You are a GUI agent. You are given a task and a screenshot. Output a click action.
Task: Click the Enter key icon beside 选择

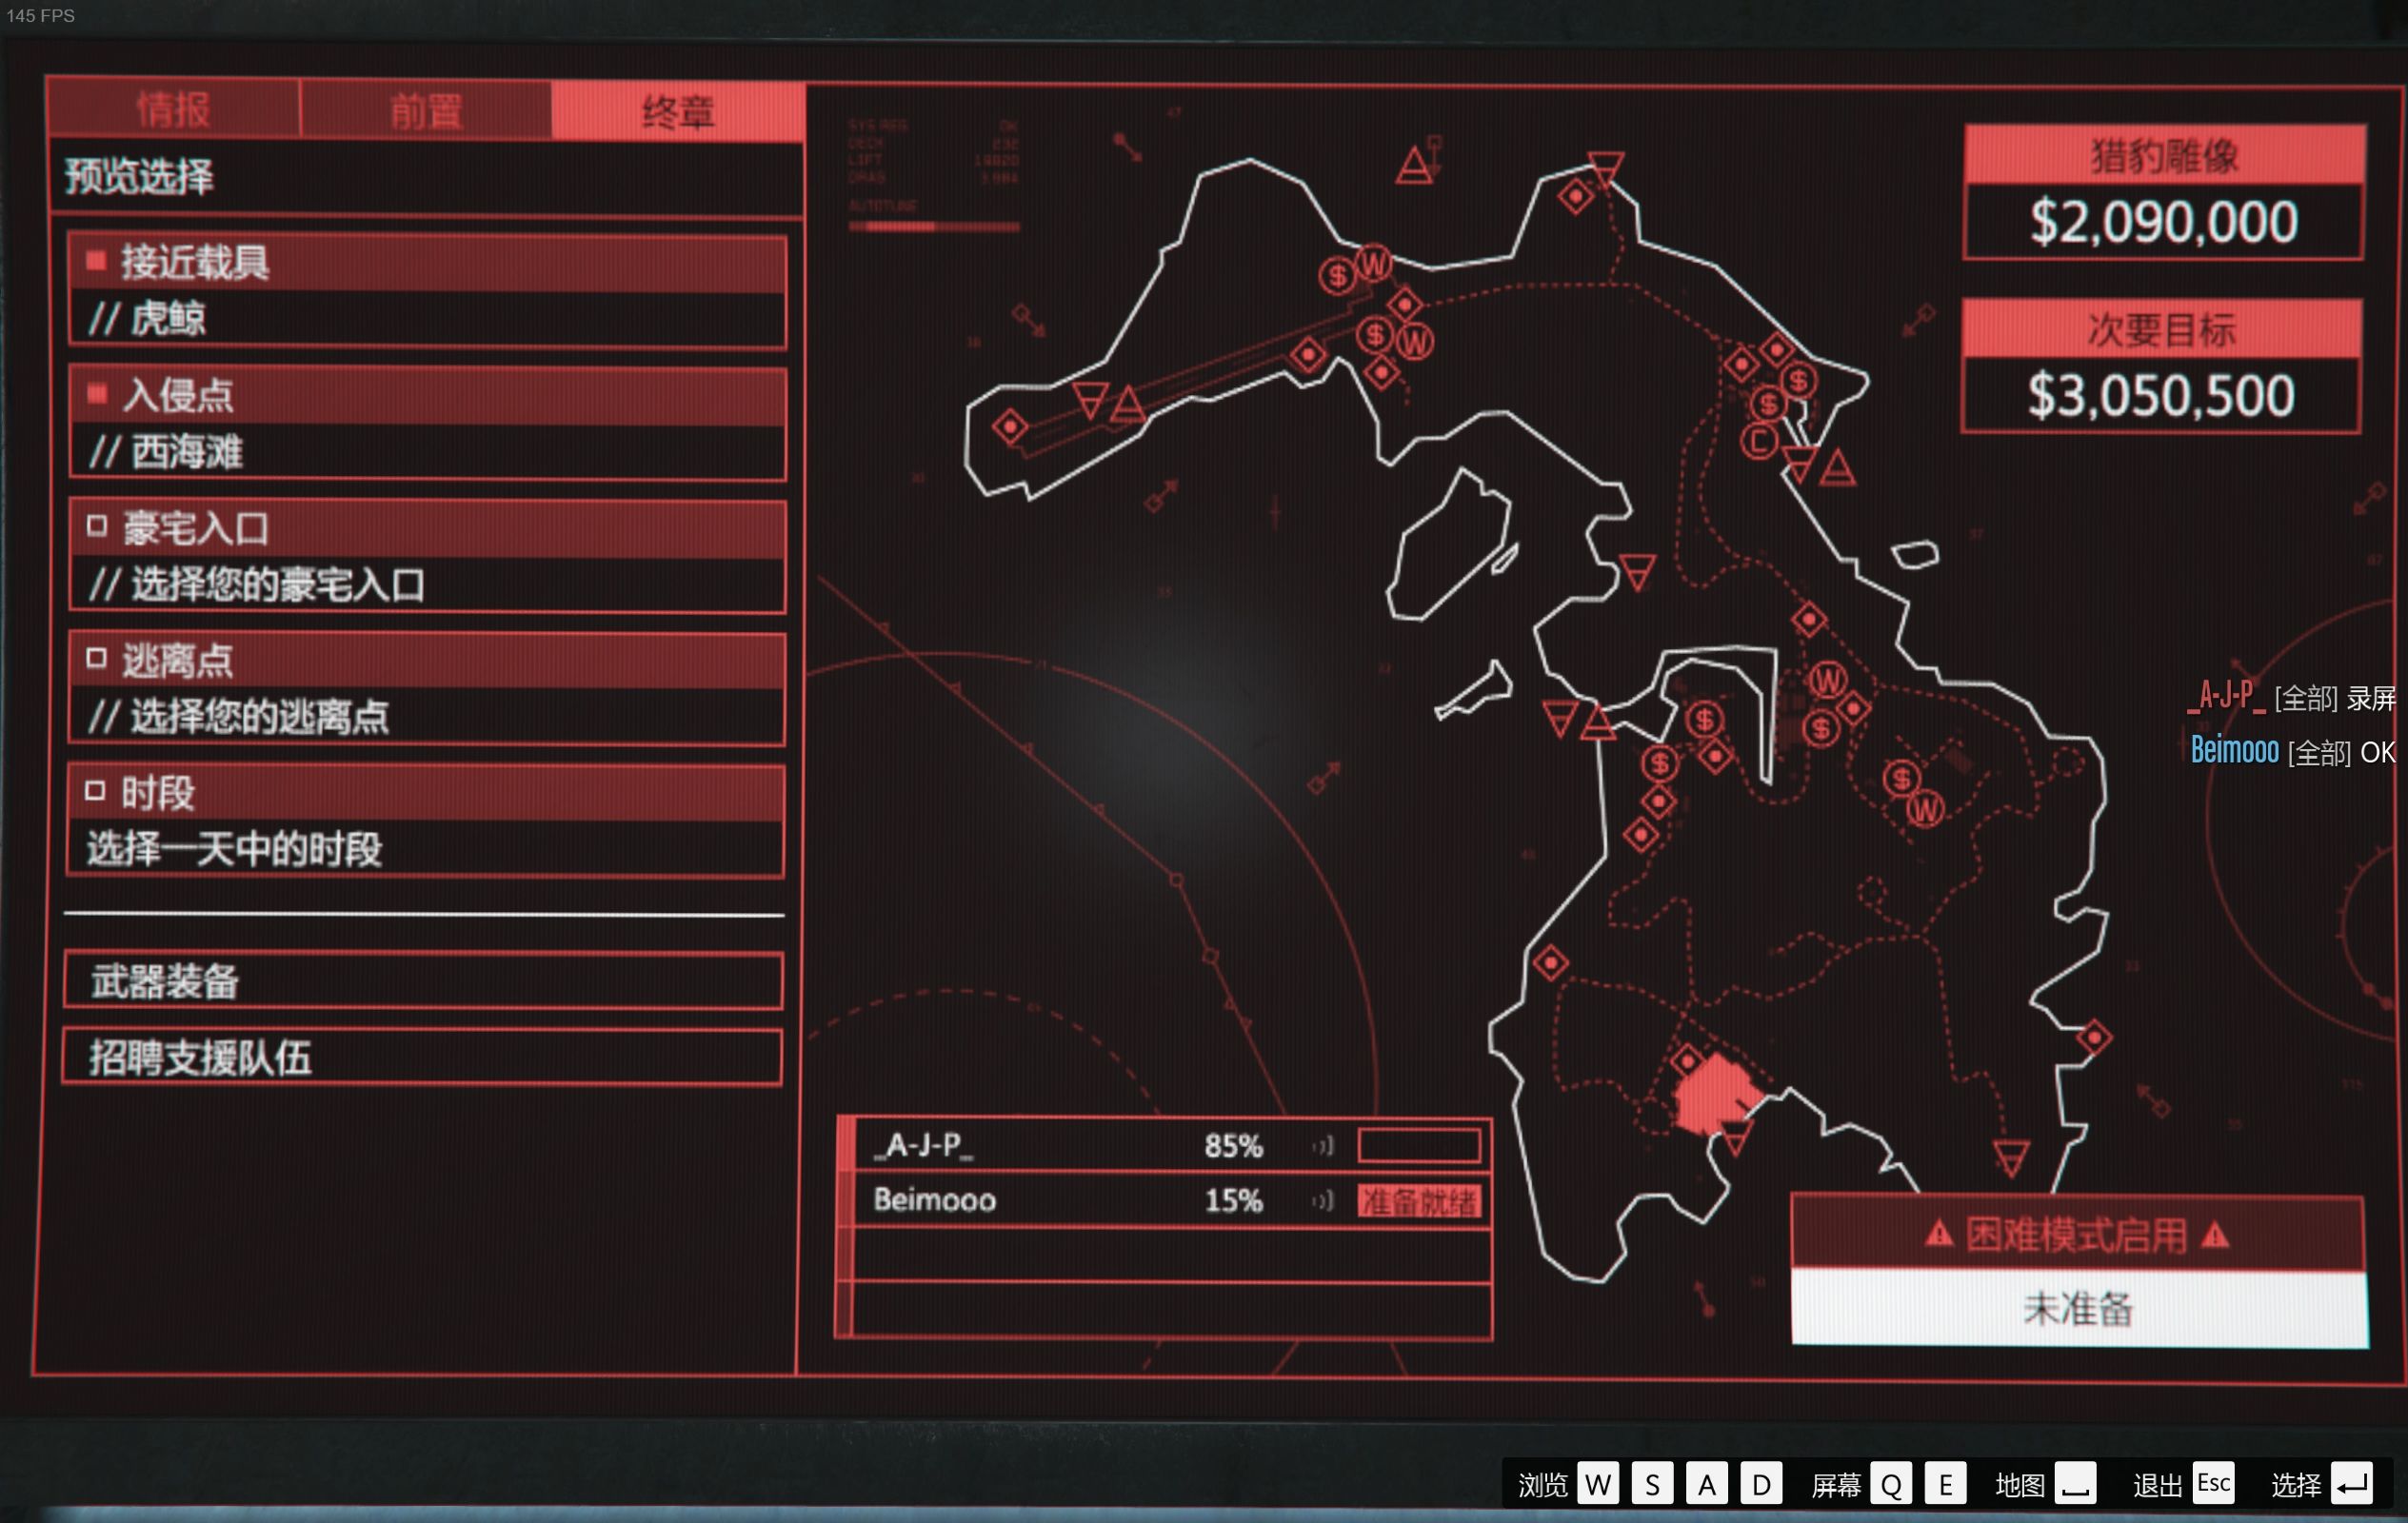pyautogui.click(x=2351, y=1484)
